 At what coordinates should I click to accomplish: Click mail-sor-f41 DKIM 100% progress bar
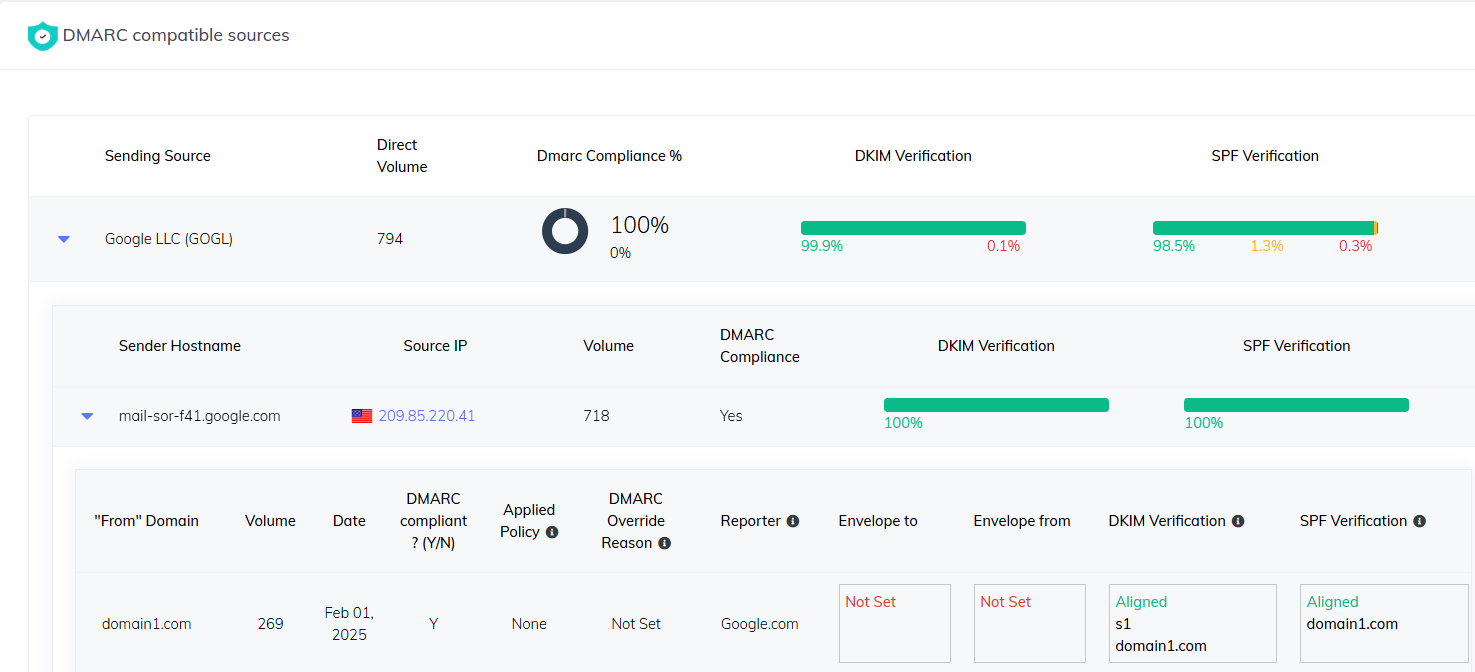click(x=996, y=405)
